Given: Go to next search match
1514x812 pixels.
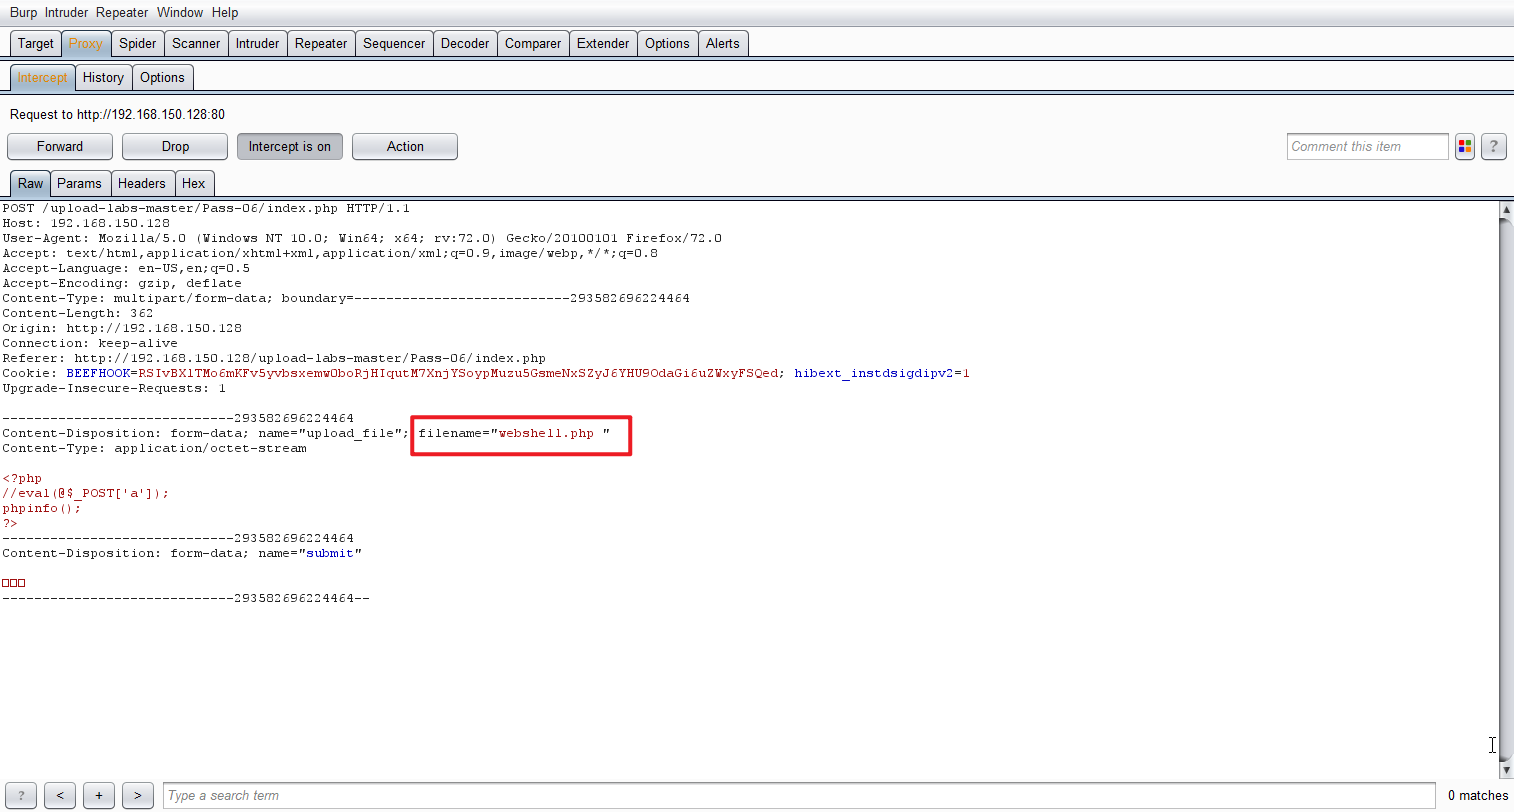Looking at the screenshot, I should 138,795.
